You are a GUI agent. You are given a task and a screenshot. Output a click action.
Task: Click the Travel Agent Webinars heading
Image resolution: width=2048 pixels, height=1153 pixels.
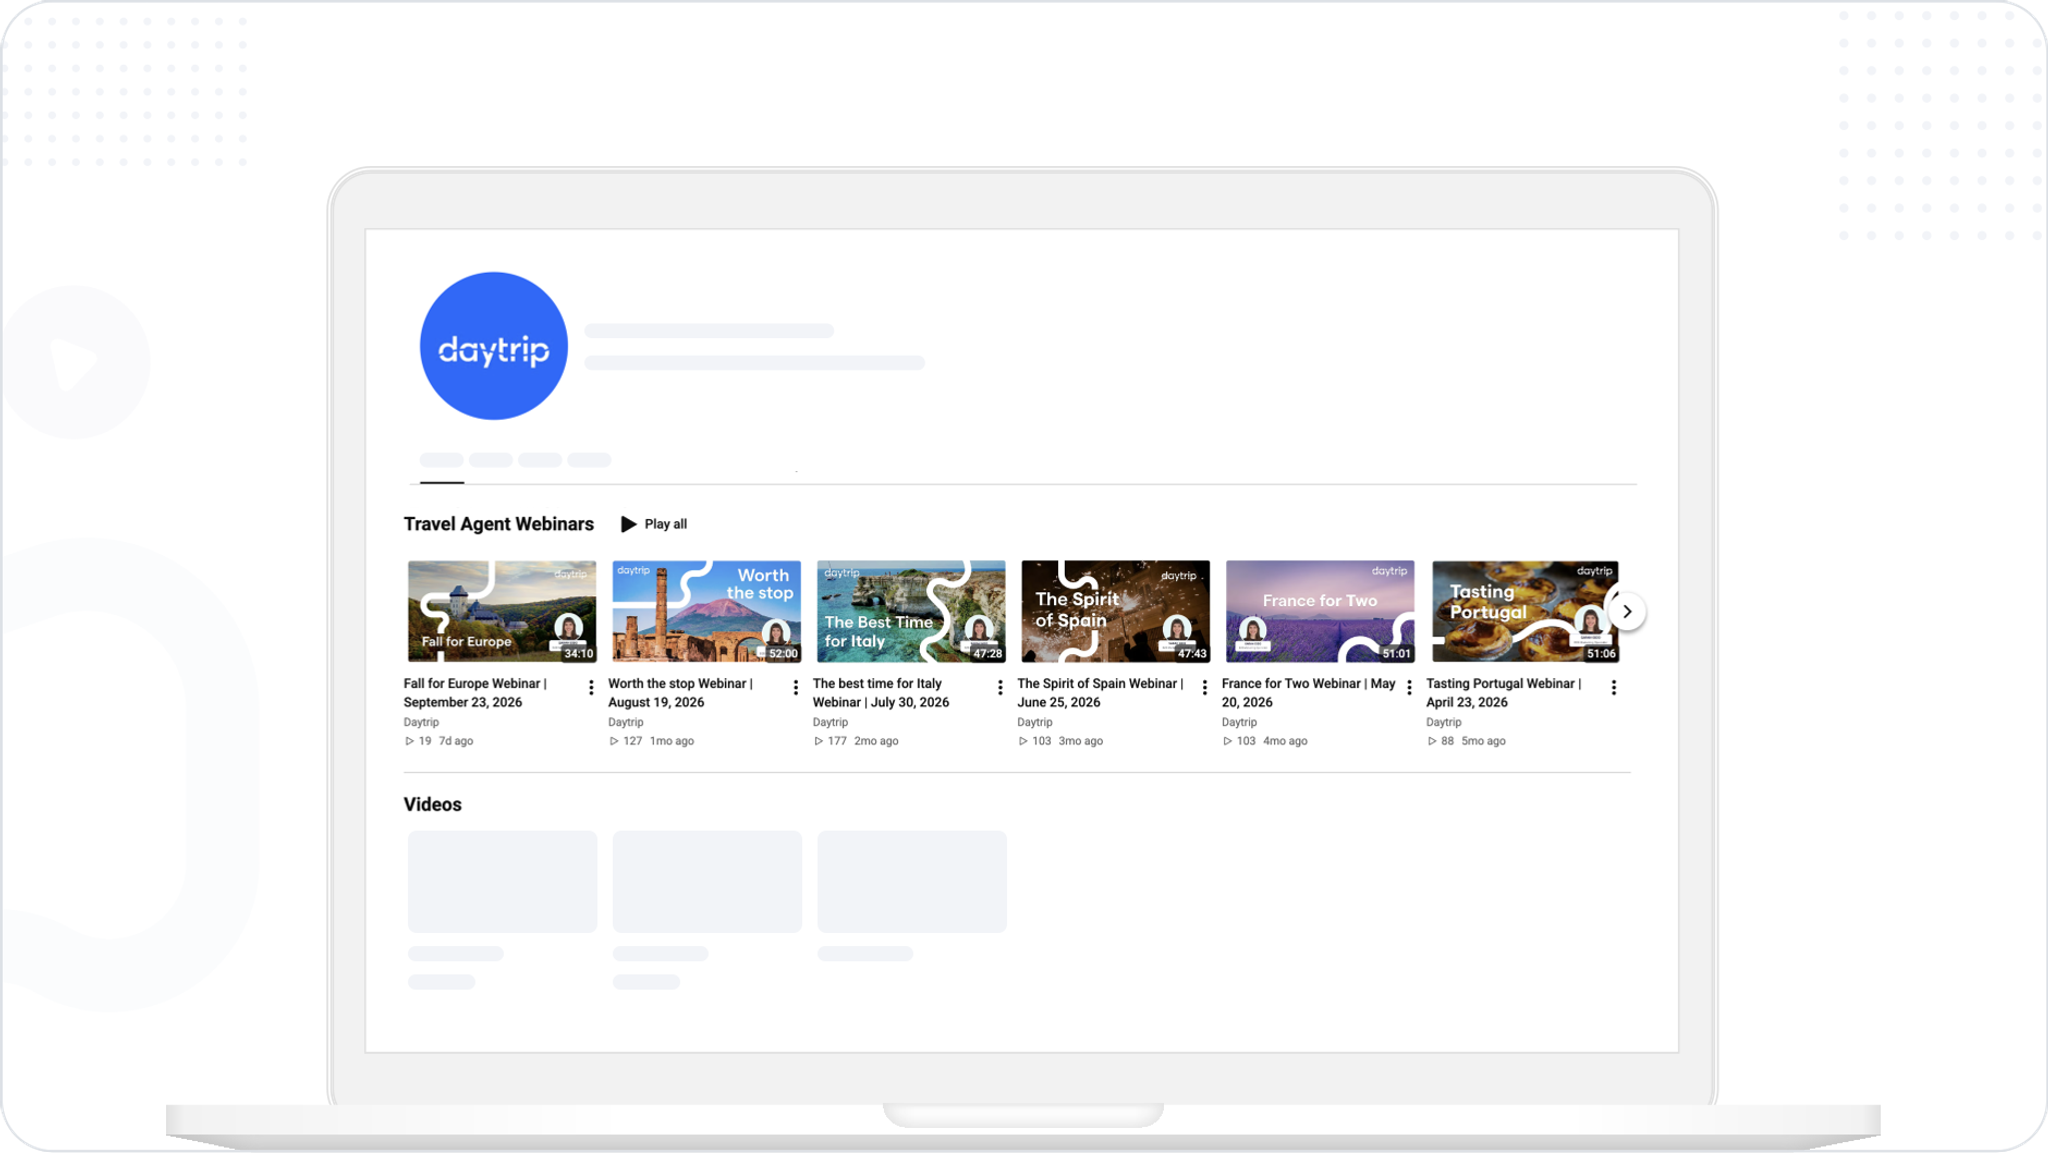tap(498, 524)
